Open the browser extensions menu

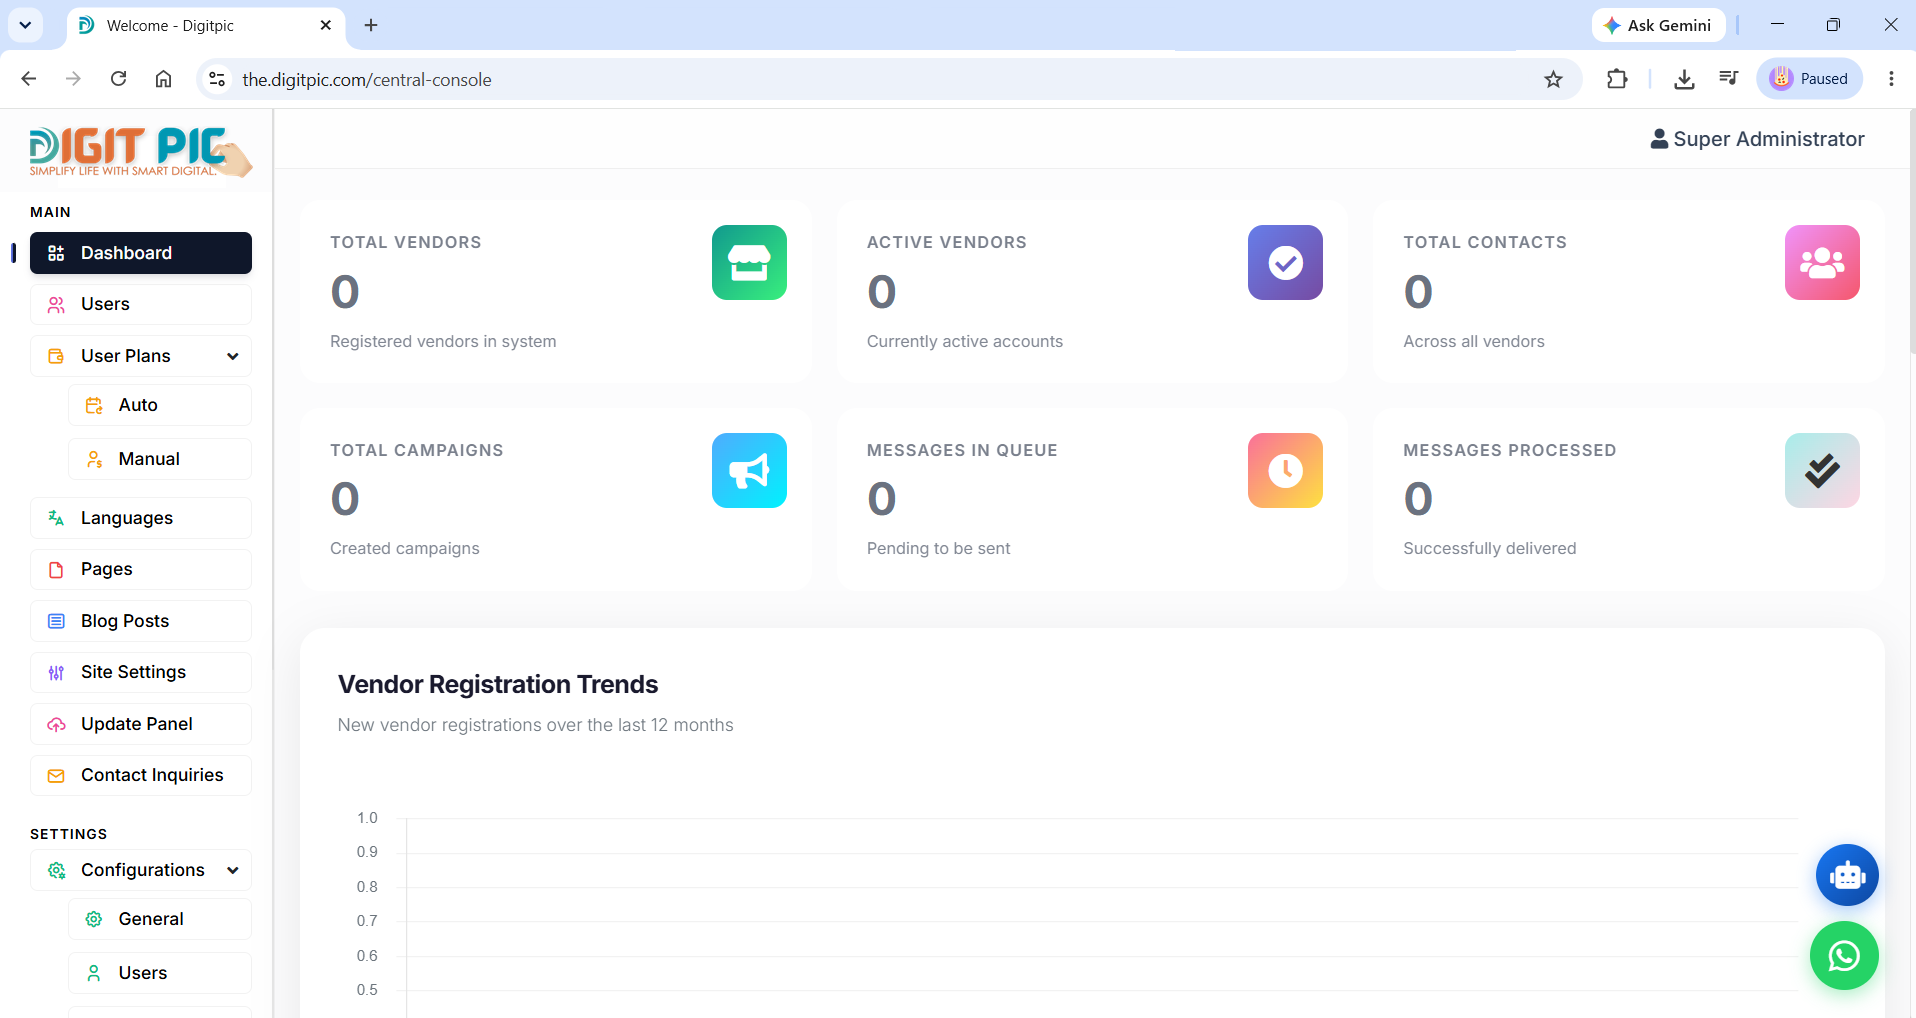click(x=1617, y=79)
